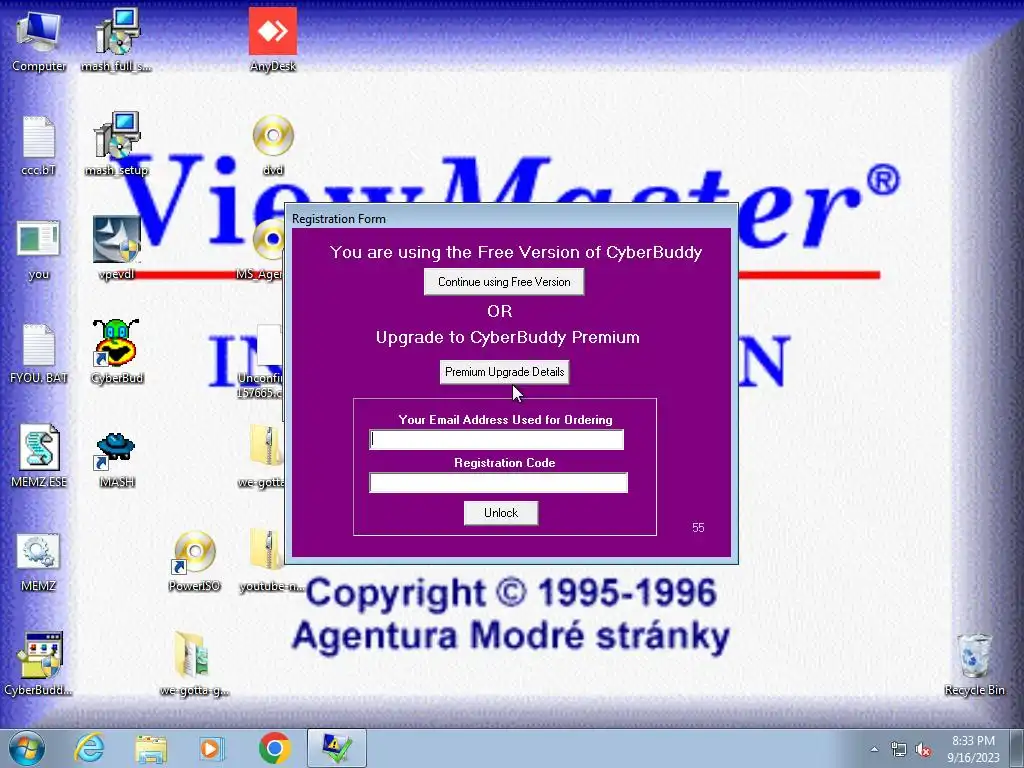
Task: Select the MEMZ.ESE script file icon
Action: point(39,456)
